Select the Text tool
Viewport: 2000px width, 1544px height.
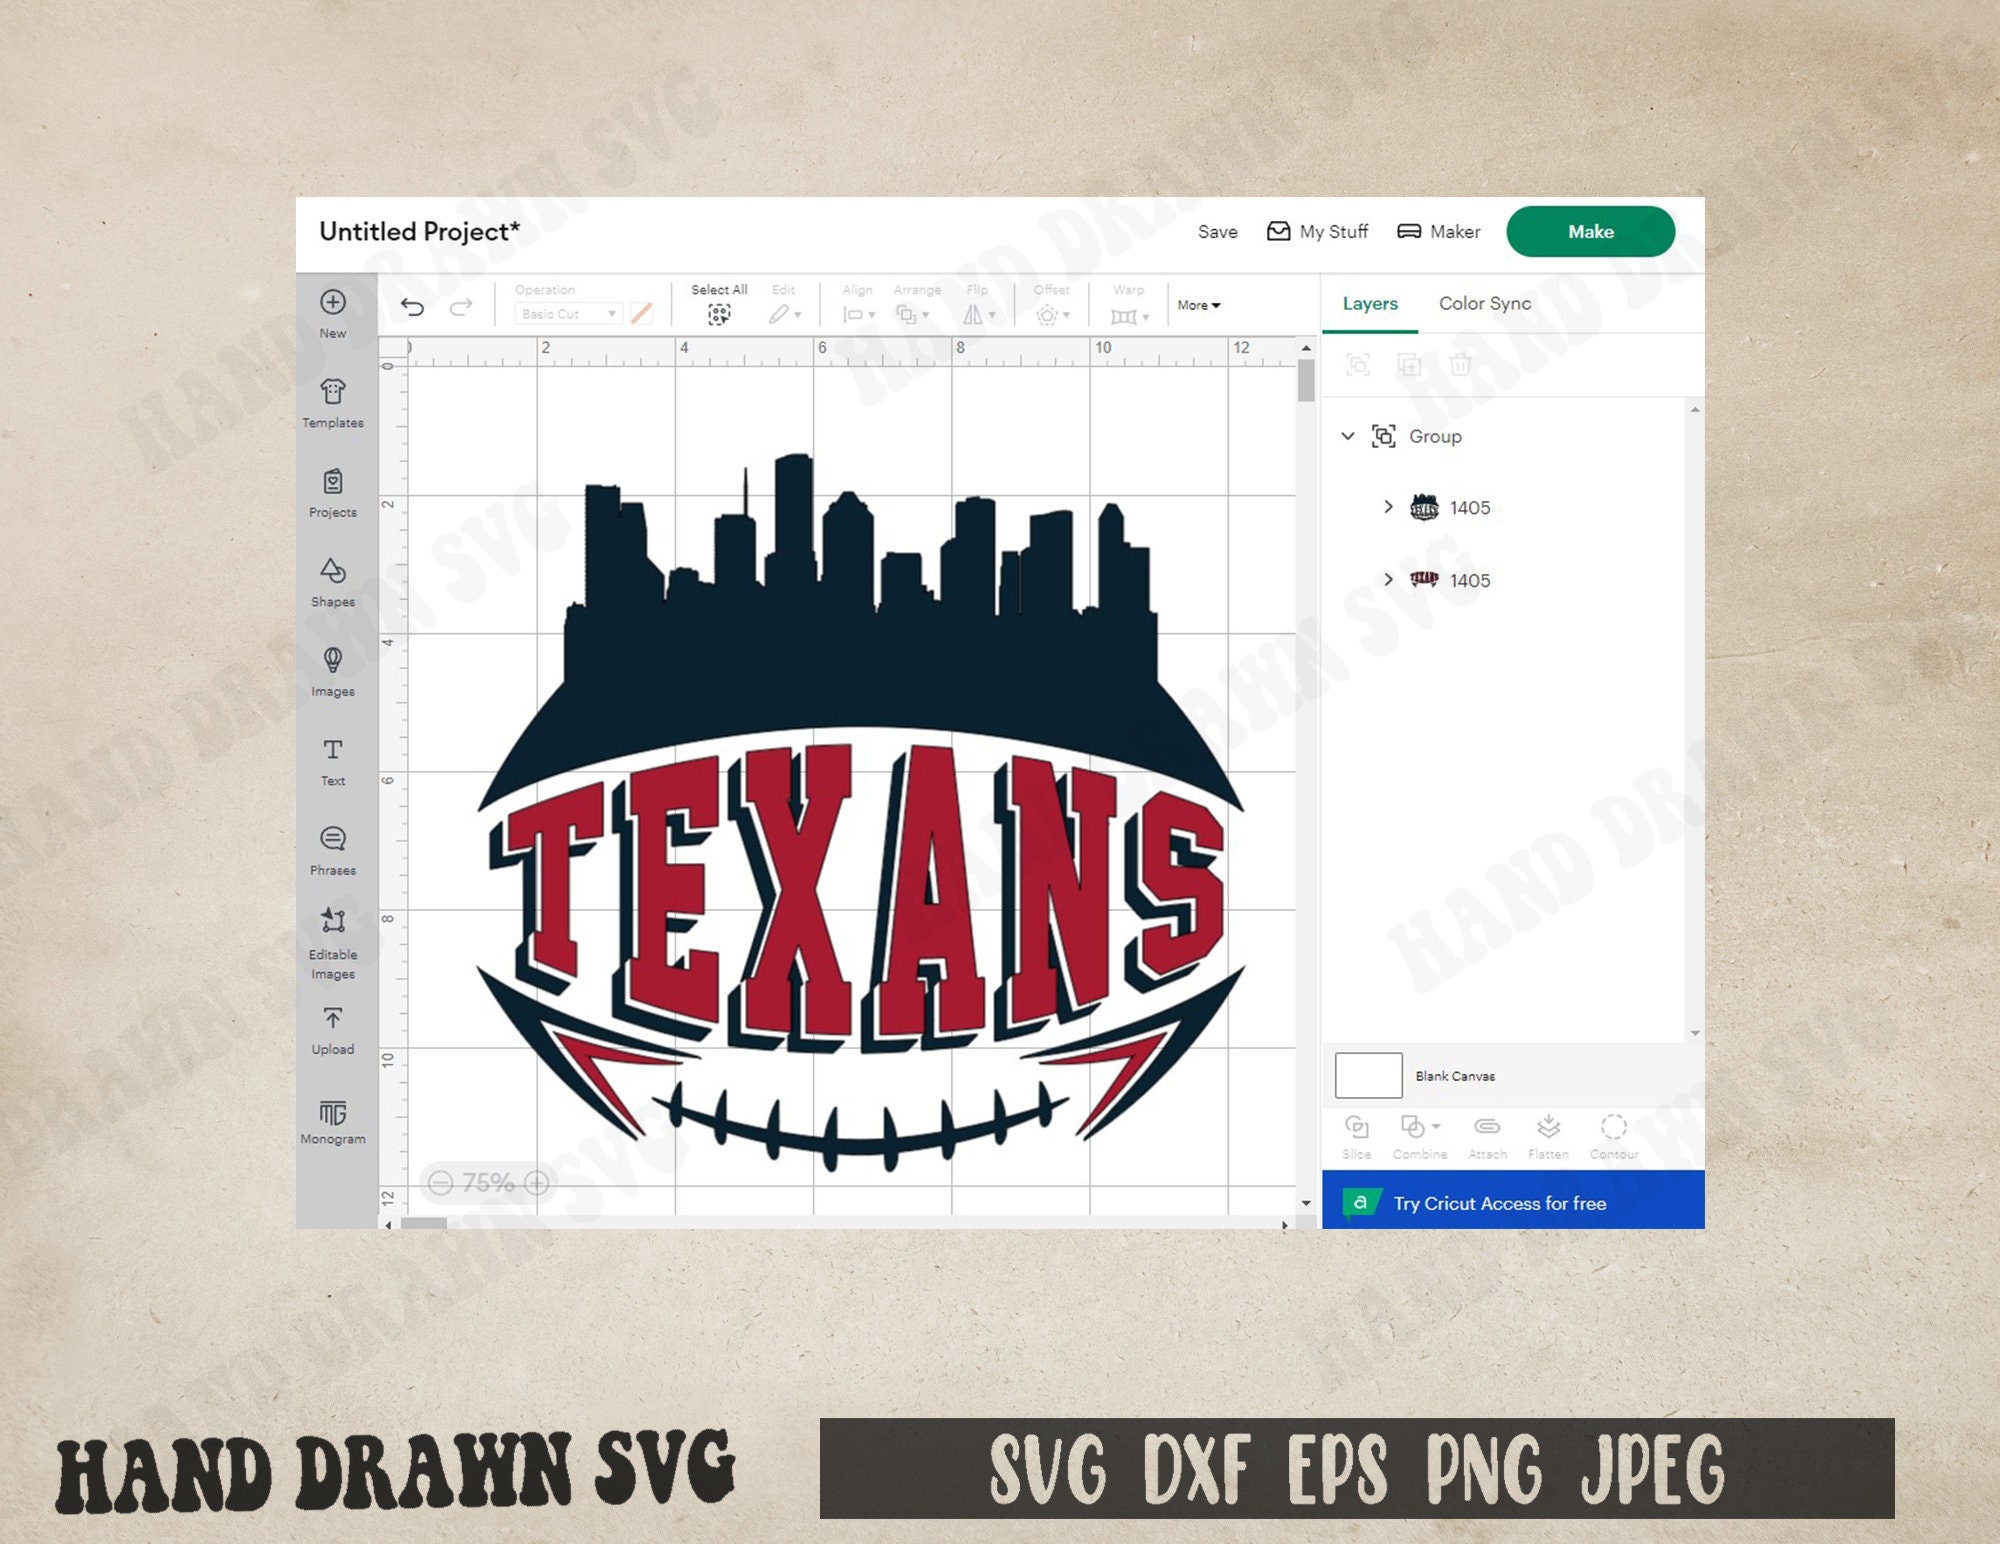pyautogui.click(x=333, y=760)
